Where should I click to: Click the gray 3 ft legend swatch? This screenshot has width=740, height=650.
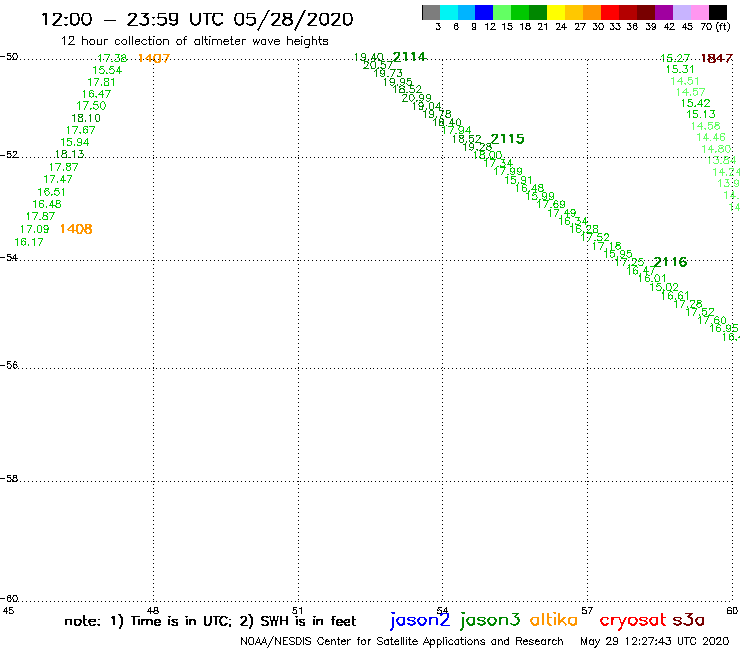pos(431,12)
